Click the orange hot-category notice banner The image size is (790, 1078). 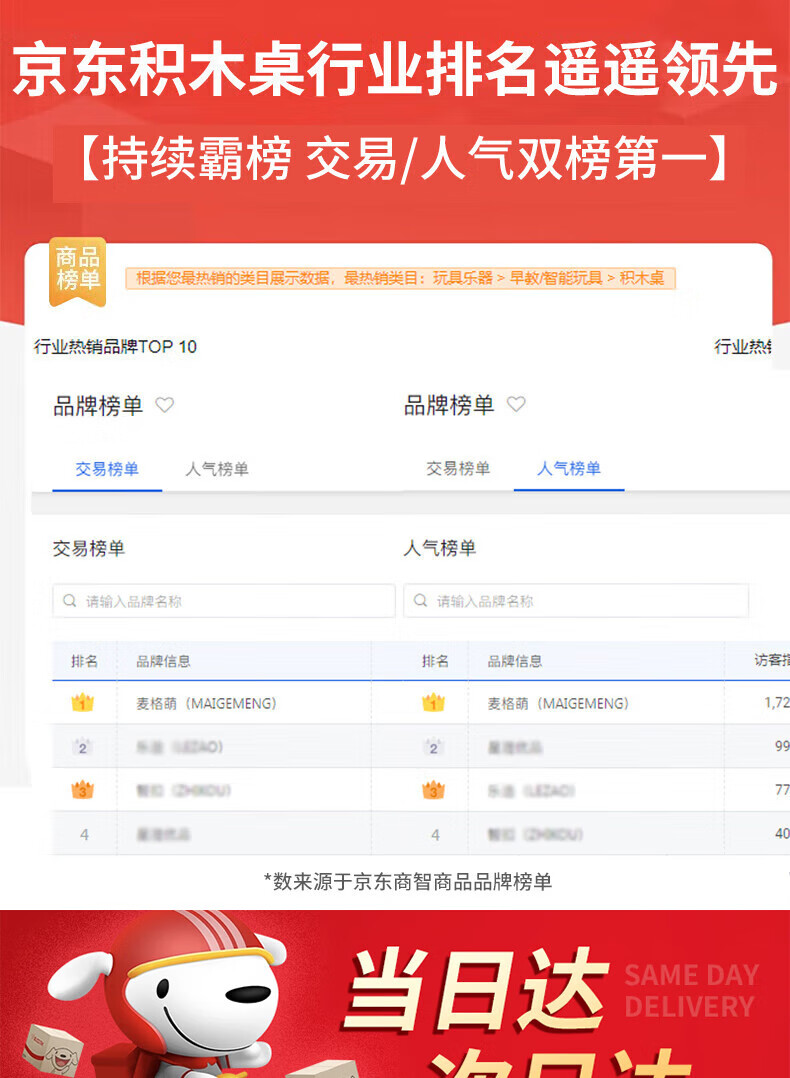tap(401, 278)
